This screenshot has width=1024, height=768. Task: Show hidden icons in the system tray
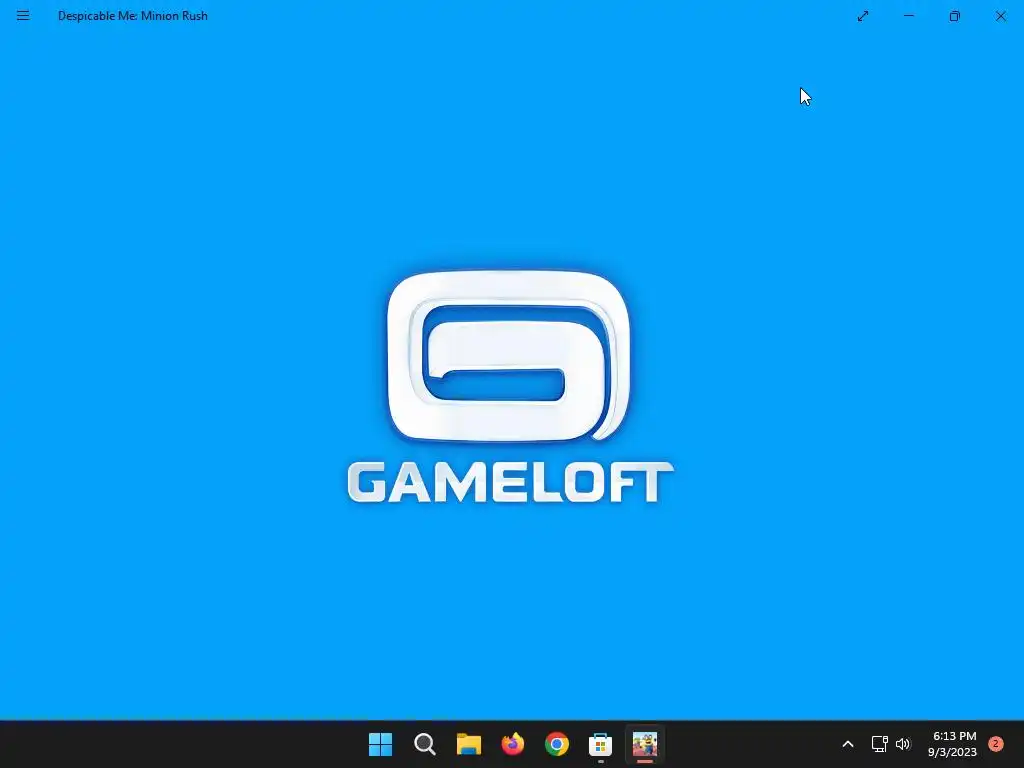point(848,744)
